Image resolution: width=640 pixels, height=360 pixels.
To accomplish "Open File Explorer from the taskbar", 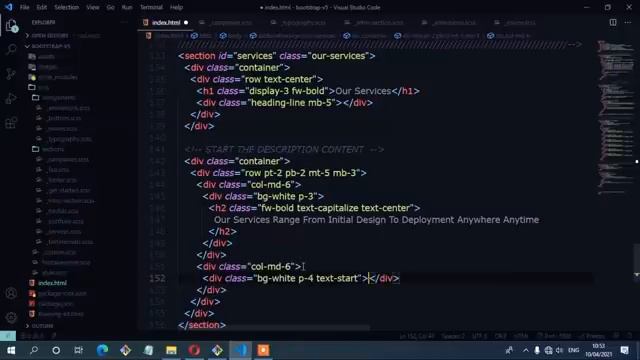I will [x=171, y=350].
